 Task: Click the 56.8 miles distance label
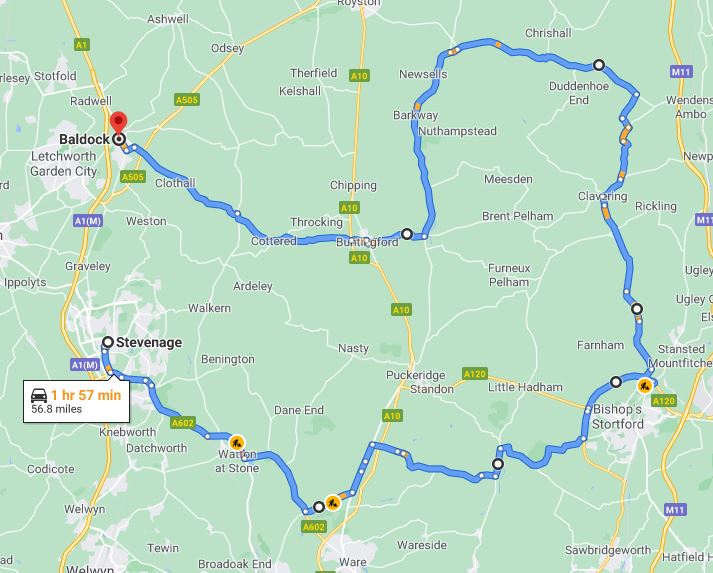pyautogui.click(x=56, y=409)
